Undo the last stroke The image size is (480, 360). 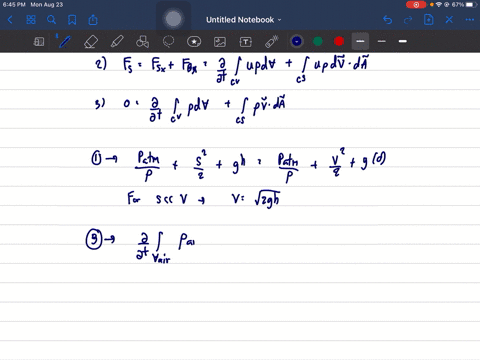[x=387, y=20]
